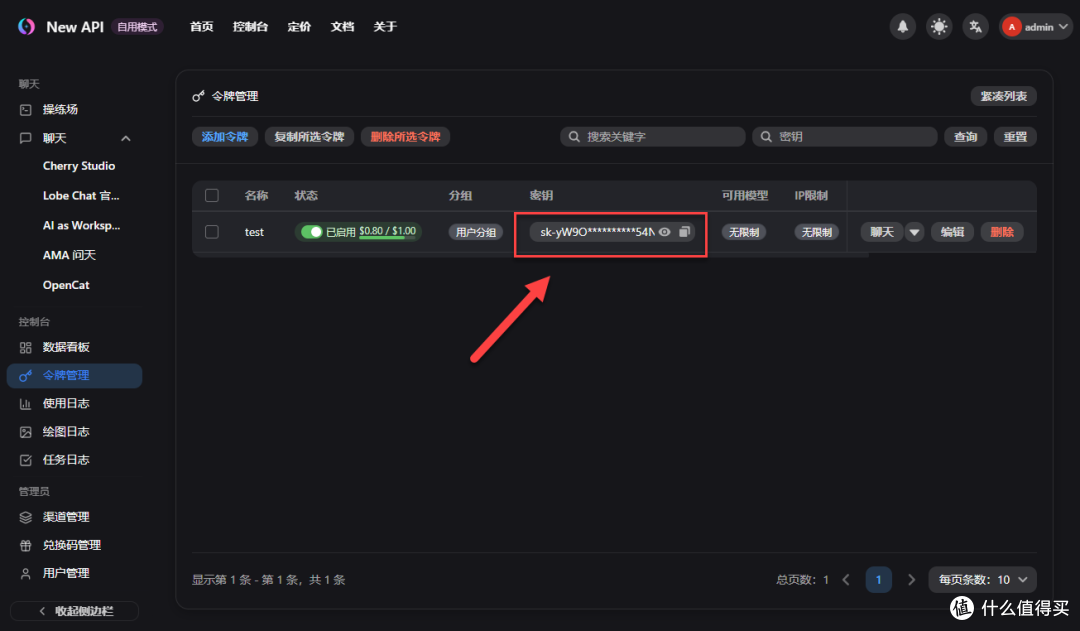1080x631 pixels.
Task: Check the select-all header checkbox
Action: coord(211,196)
